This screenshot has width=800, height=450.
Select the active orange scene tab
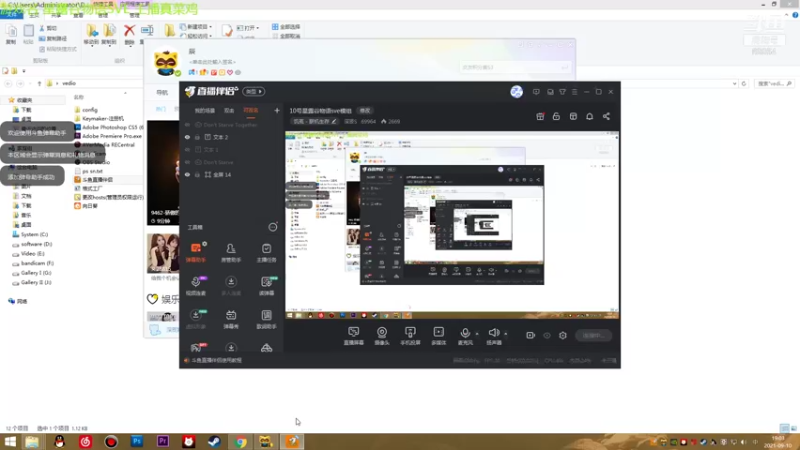tap(251, 110)
